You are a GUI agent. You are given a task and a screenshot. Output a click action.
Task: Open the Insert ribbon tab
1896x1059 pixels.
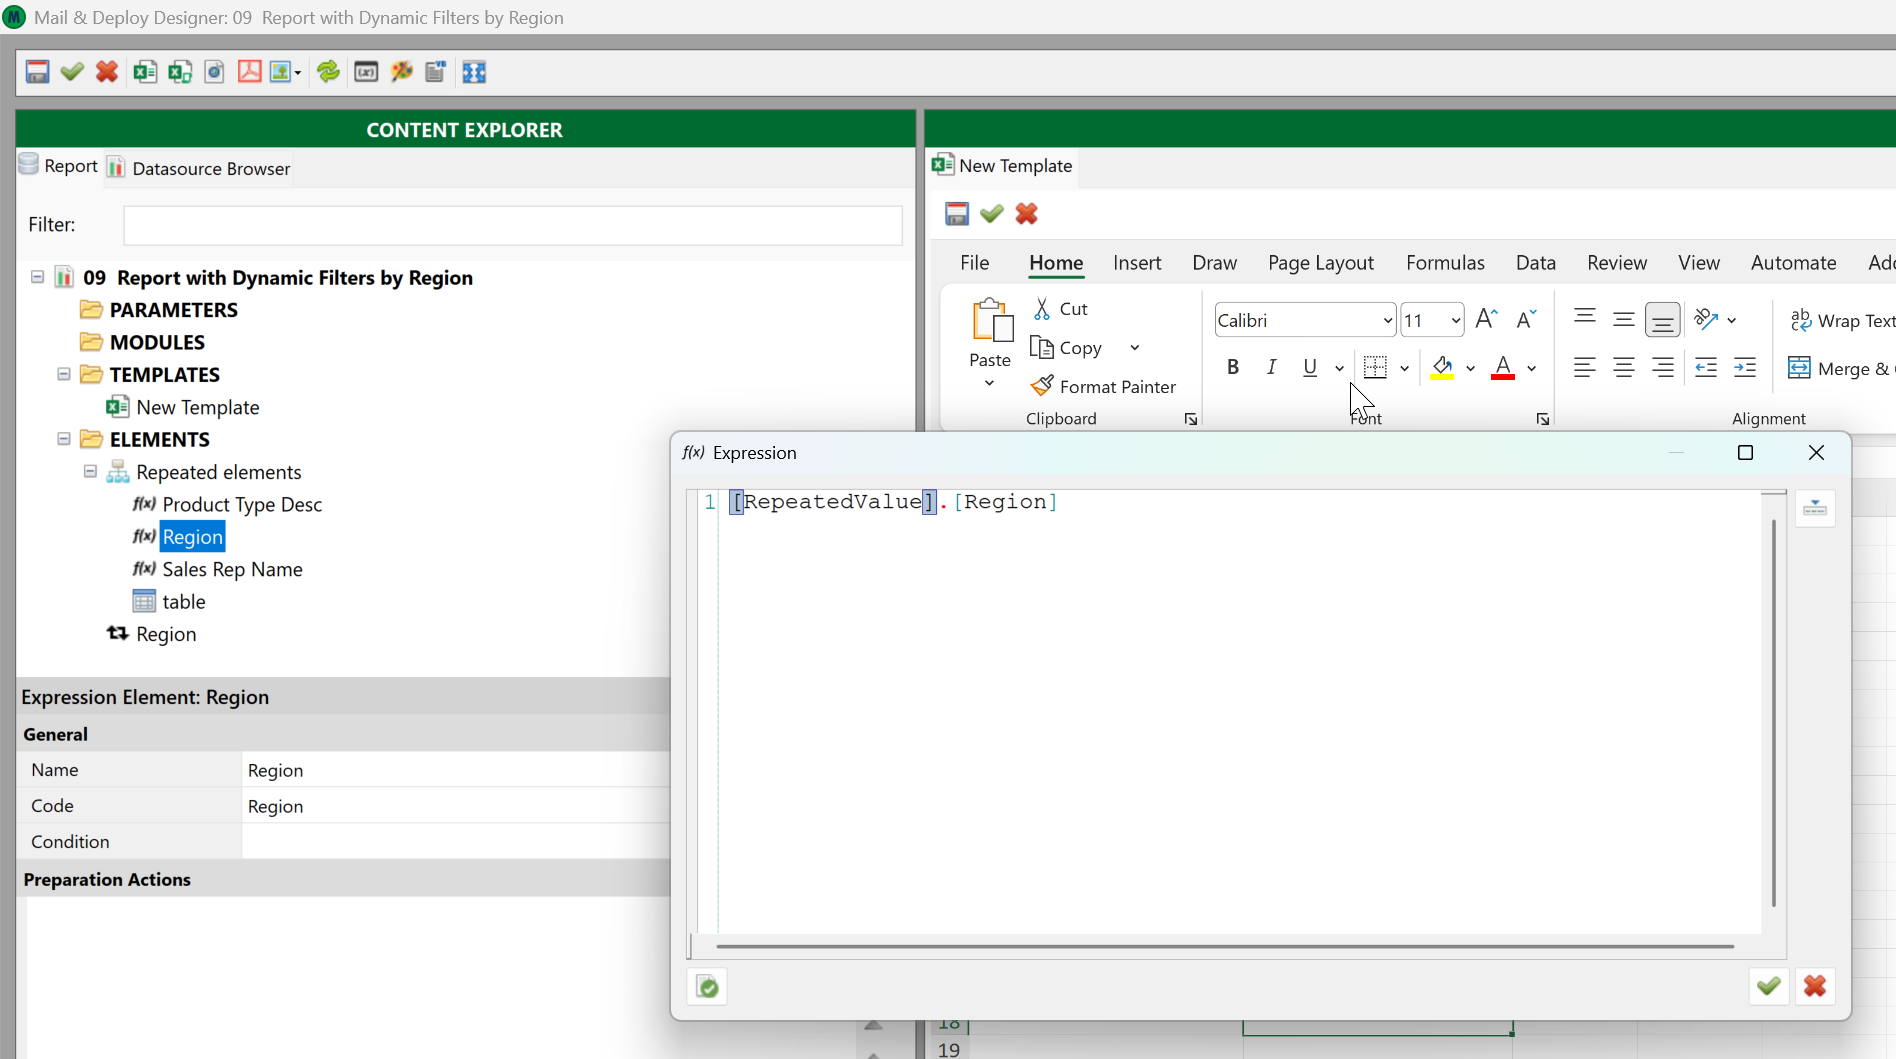click(1136, 263)
